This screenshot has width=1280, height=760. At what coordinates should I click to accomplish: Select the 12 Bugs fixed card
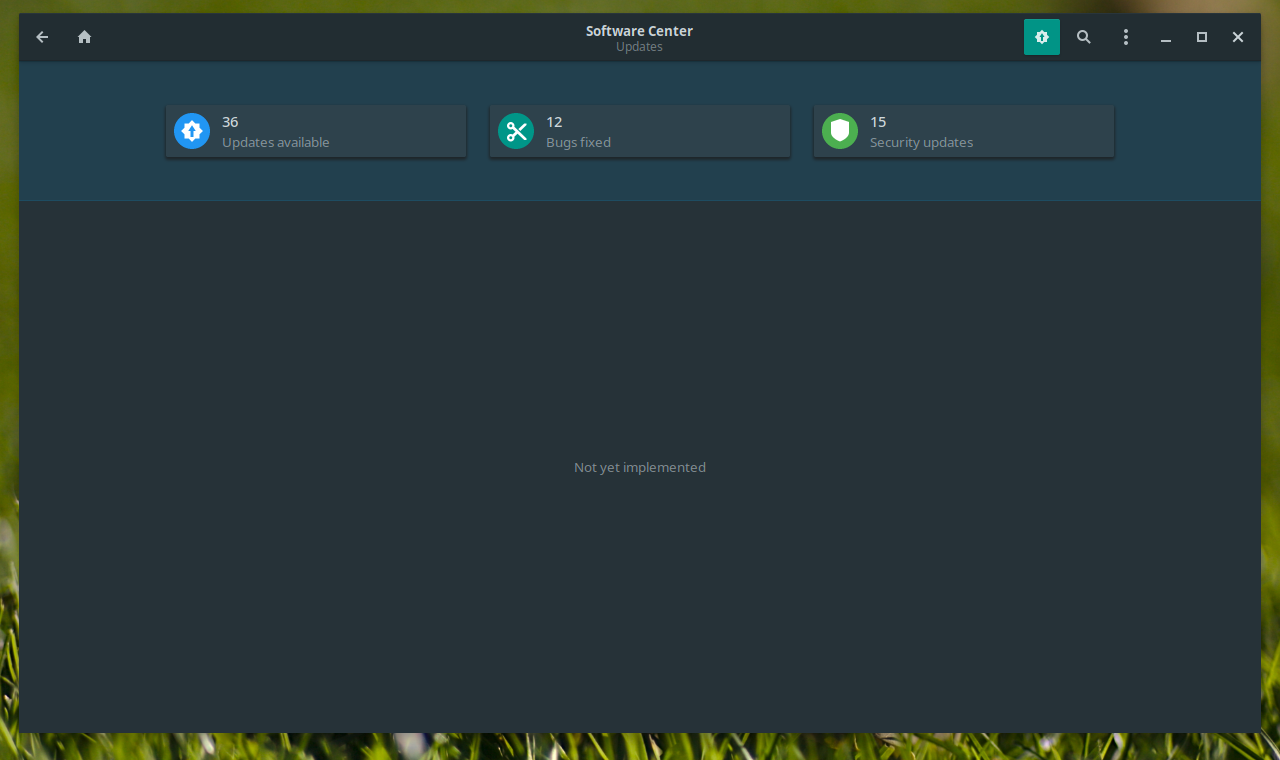pyautogui.click(x=640, y=131)
